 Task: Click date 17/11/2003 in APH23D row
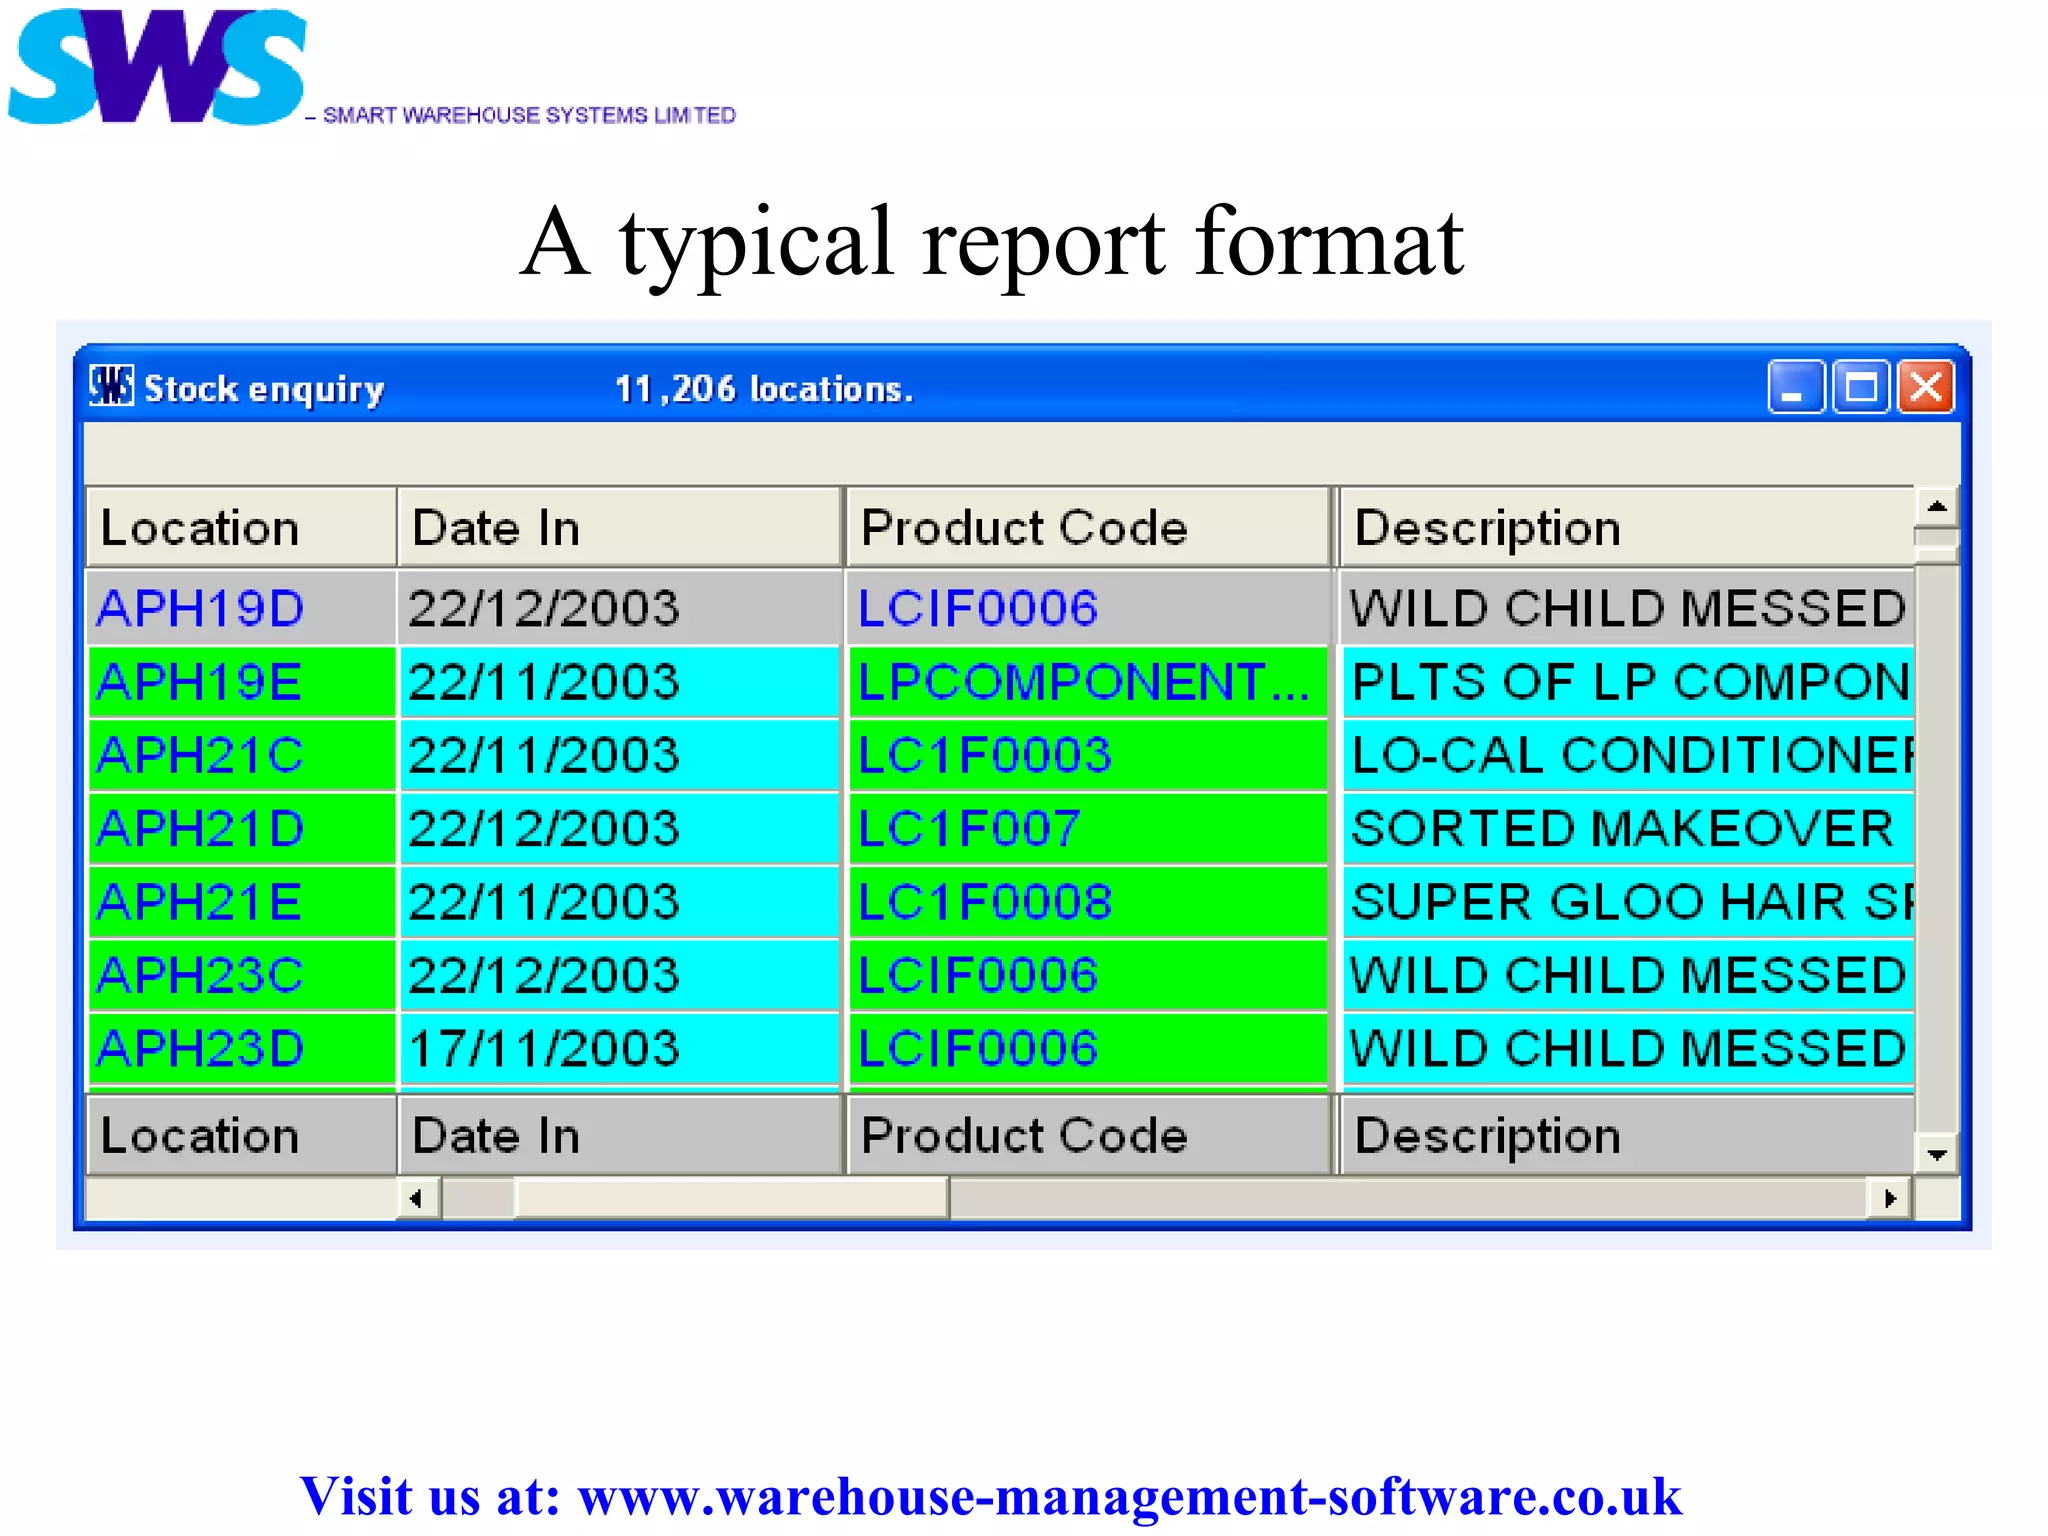tap(619, 1048)
